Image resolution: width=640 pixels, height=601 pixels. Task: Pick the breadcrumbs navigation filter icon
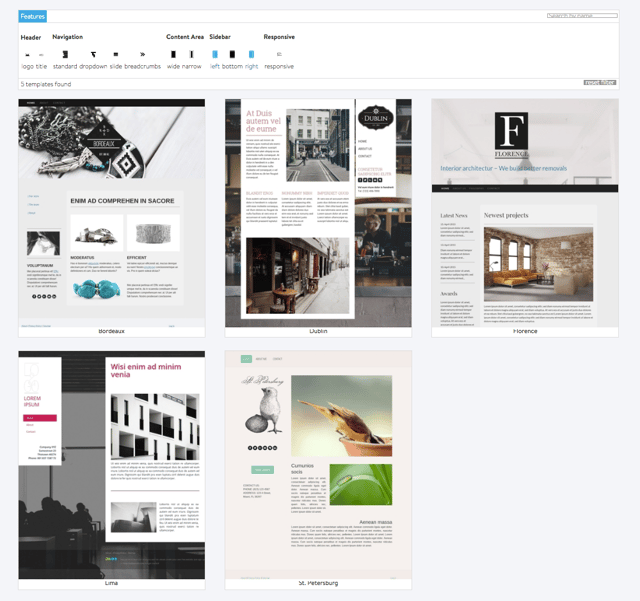[143, 54]
